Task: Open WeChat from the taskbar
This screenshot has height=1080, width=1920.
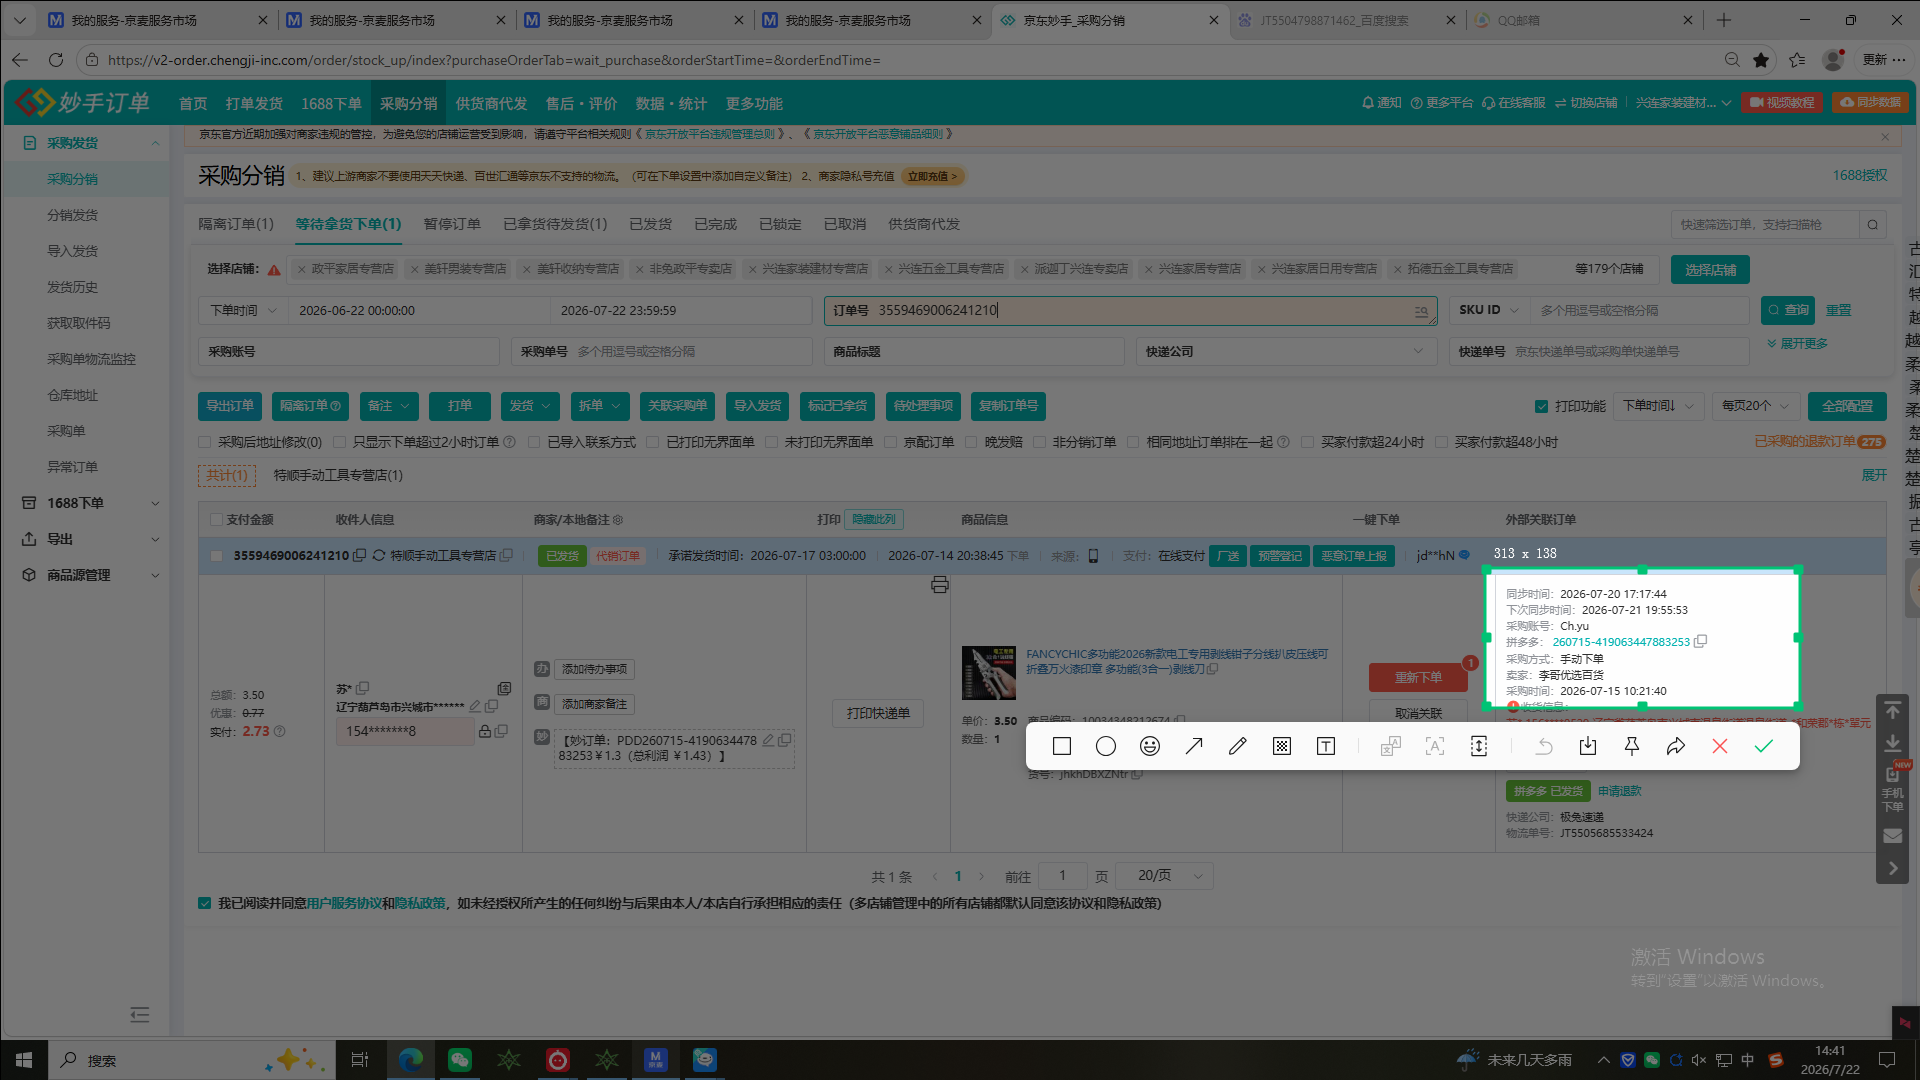Action: [x=460, y=1060]
